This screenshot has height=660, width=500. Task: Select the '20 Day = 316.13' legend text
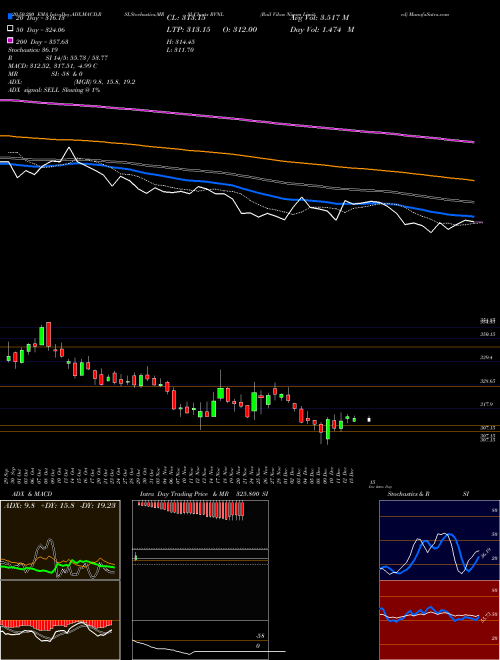[41, 18]
